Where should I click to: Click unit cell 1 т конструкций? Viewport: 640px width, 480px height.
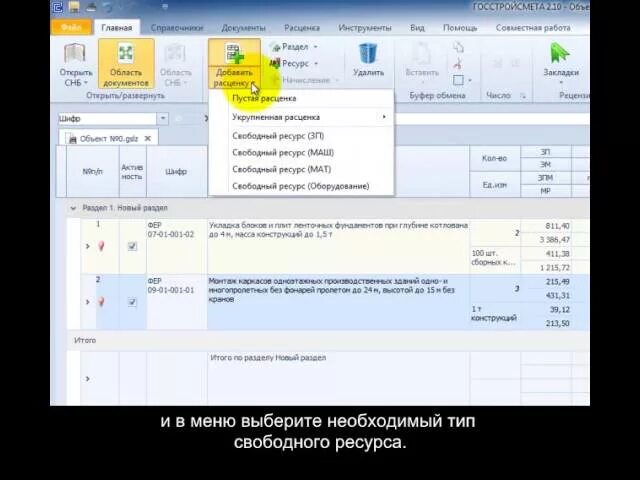click(x=494, y=313)
